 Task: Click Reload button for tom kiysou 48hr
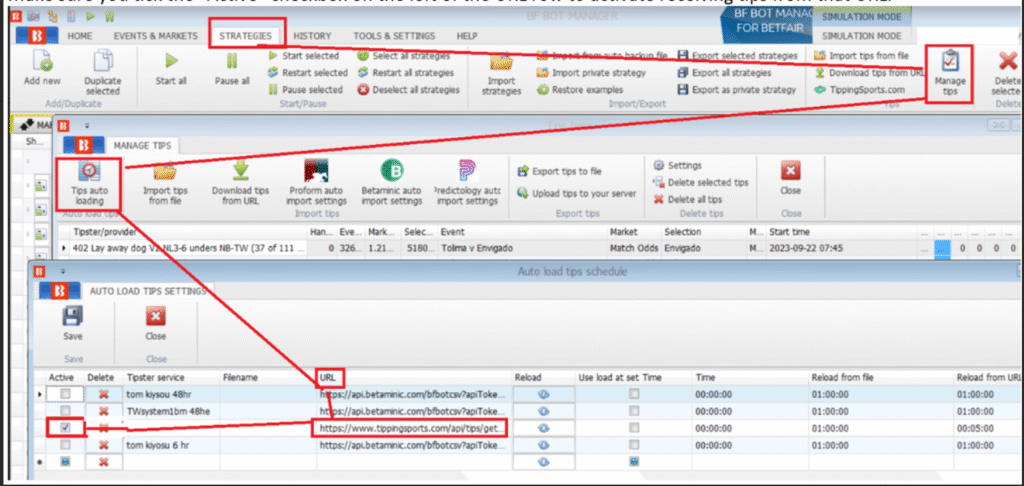click(543, 394)
